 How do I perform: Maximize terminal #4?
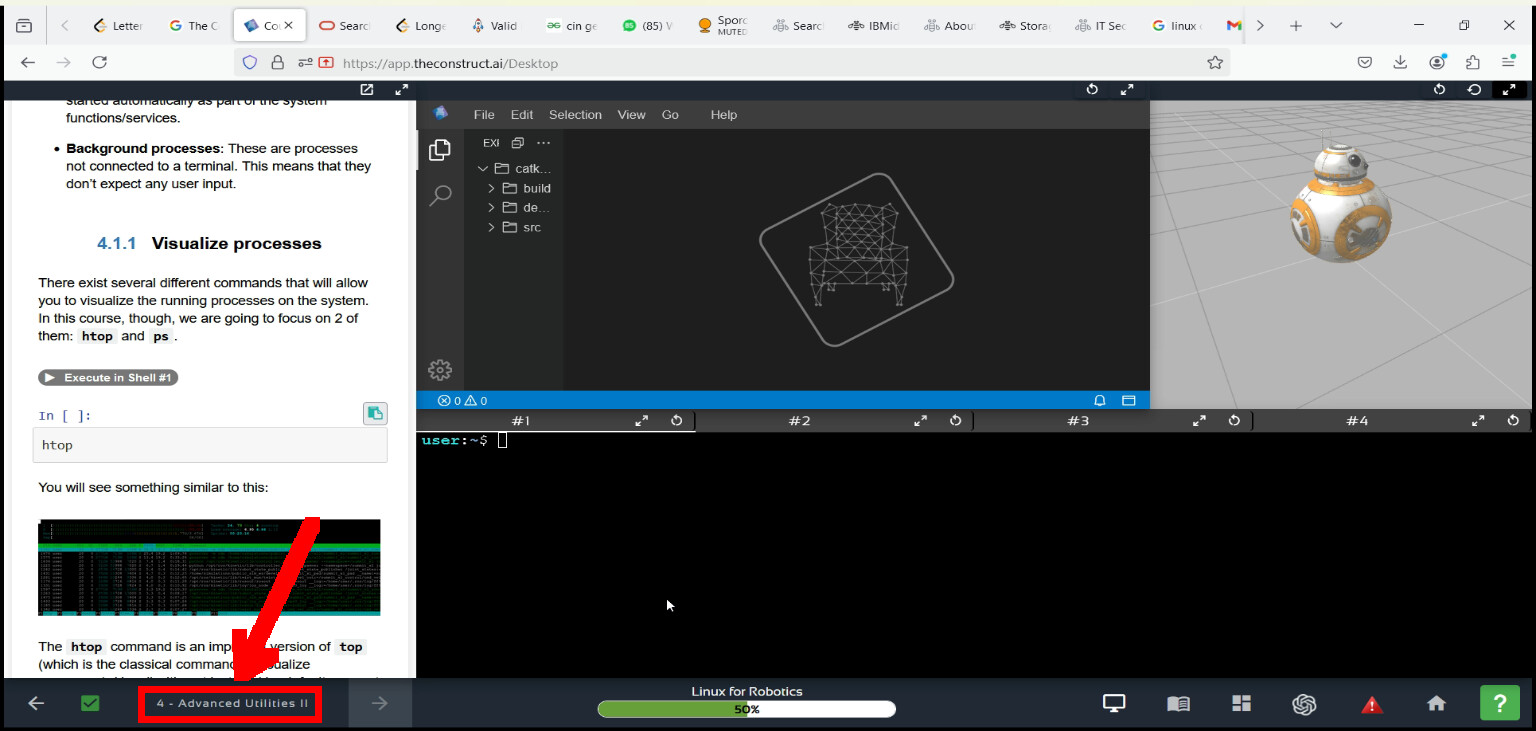(x=1478, y=421)
